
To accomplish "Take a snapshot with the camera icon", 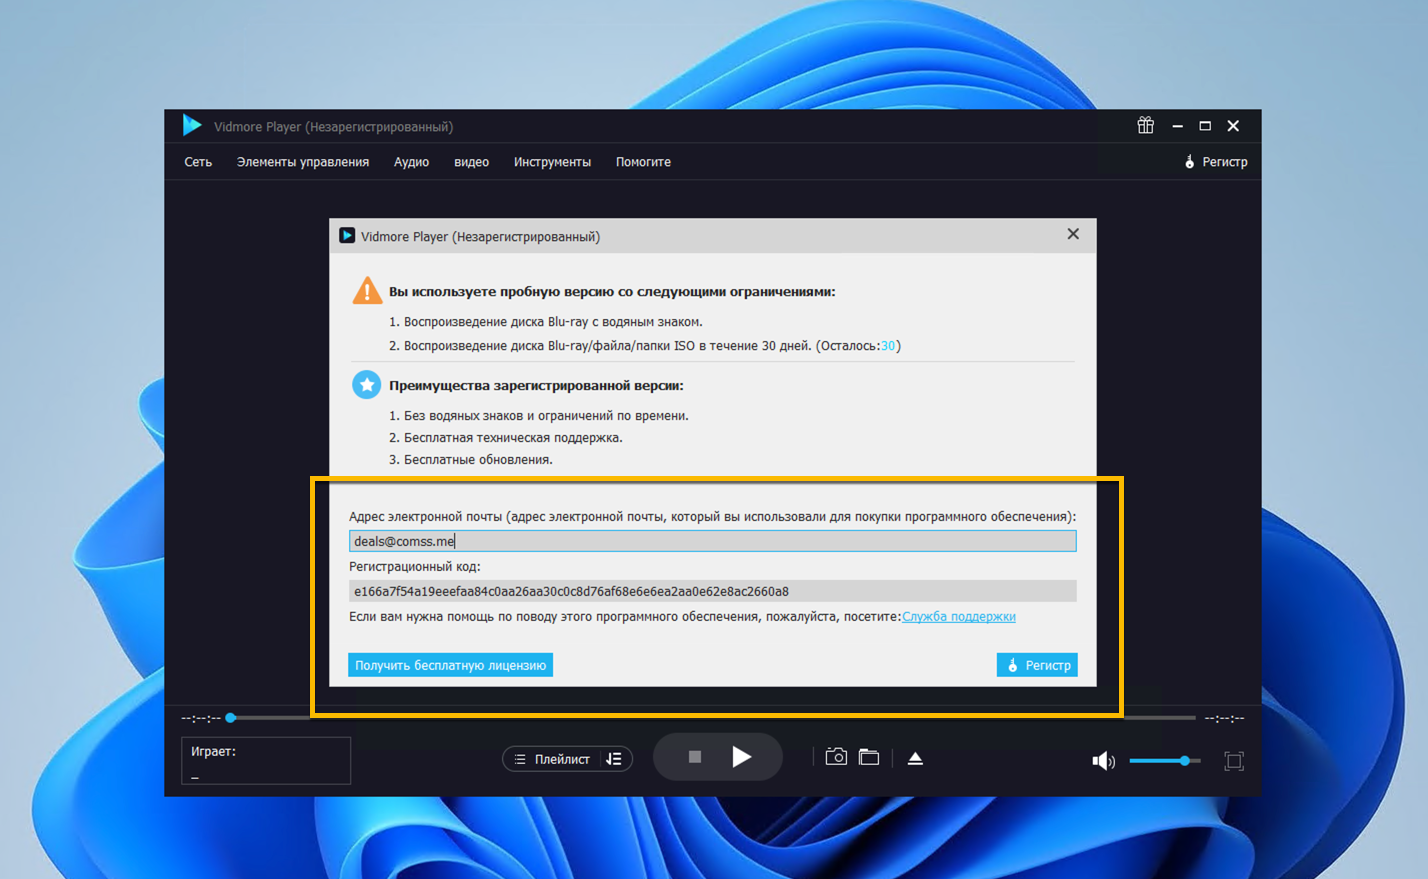I will pyautogui.click(x=836, y=757).
